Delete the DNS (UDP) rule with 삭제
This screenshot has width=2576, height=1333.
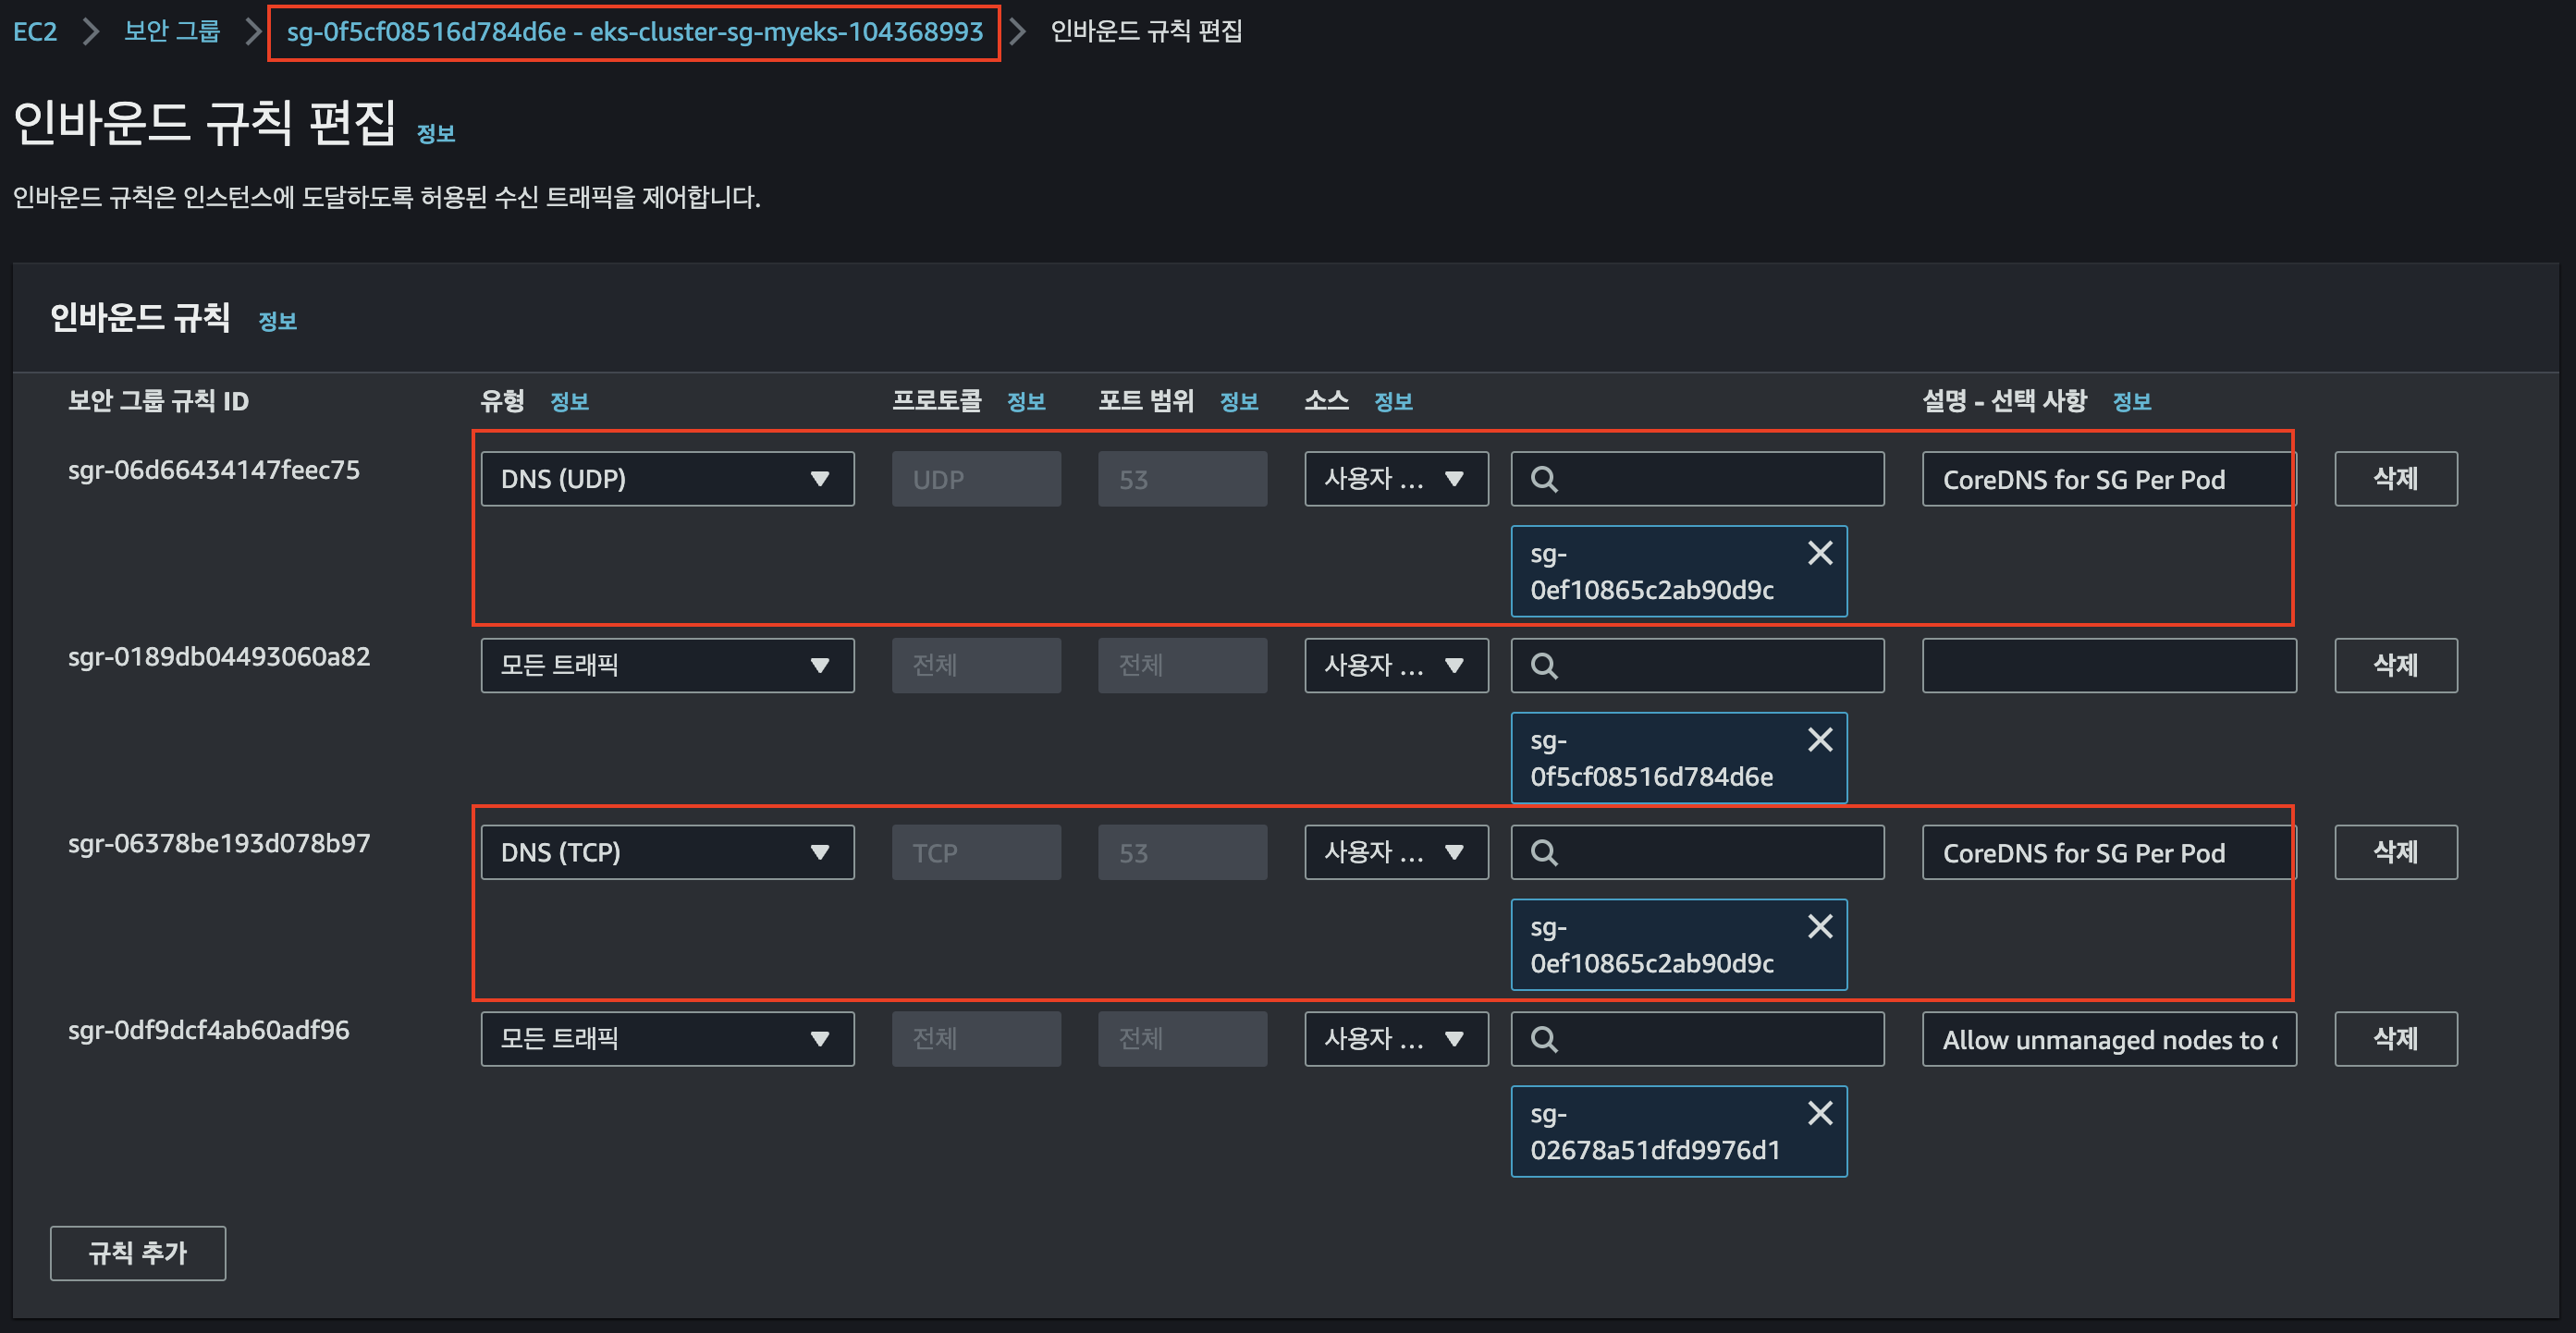click(2395, 479)
